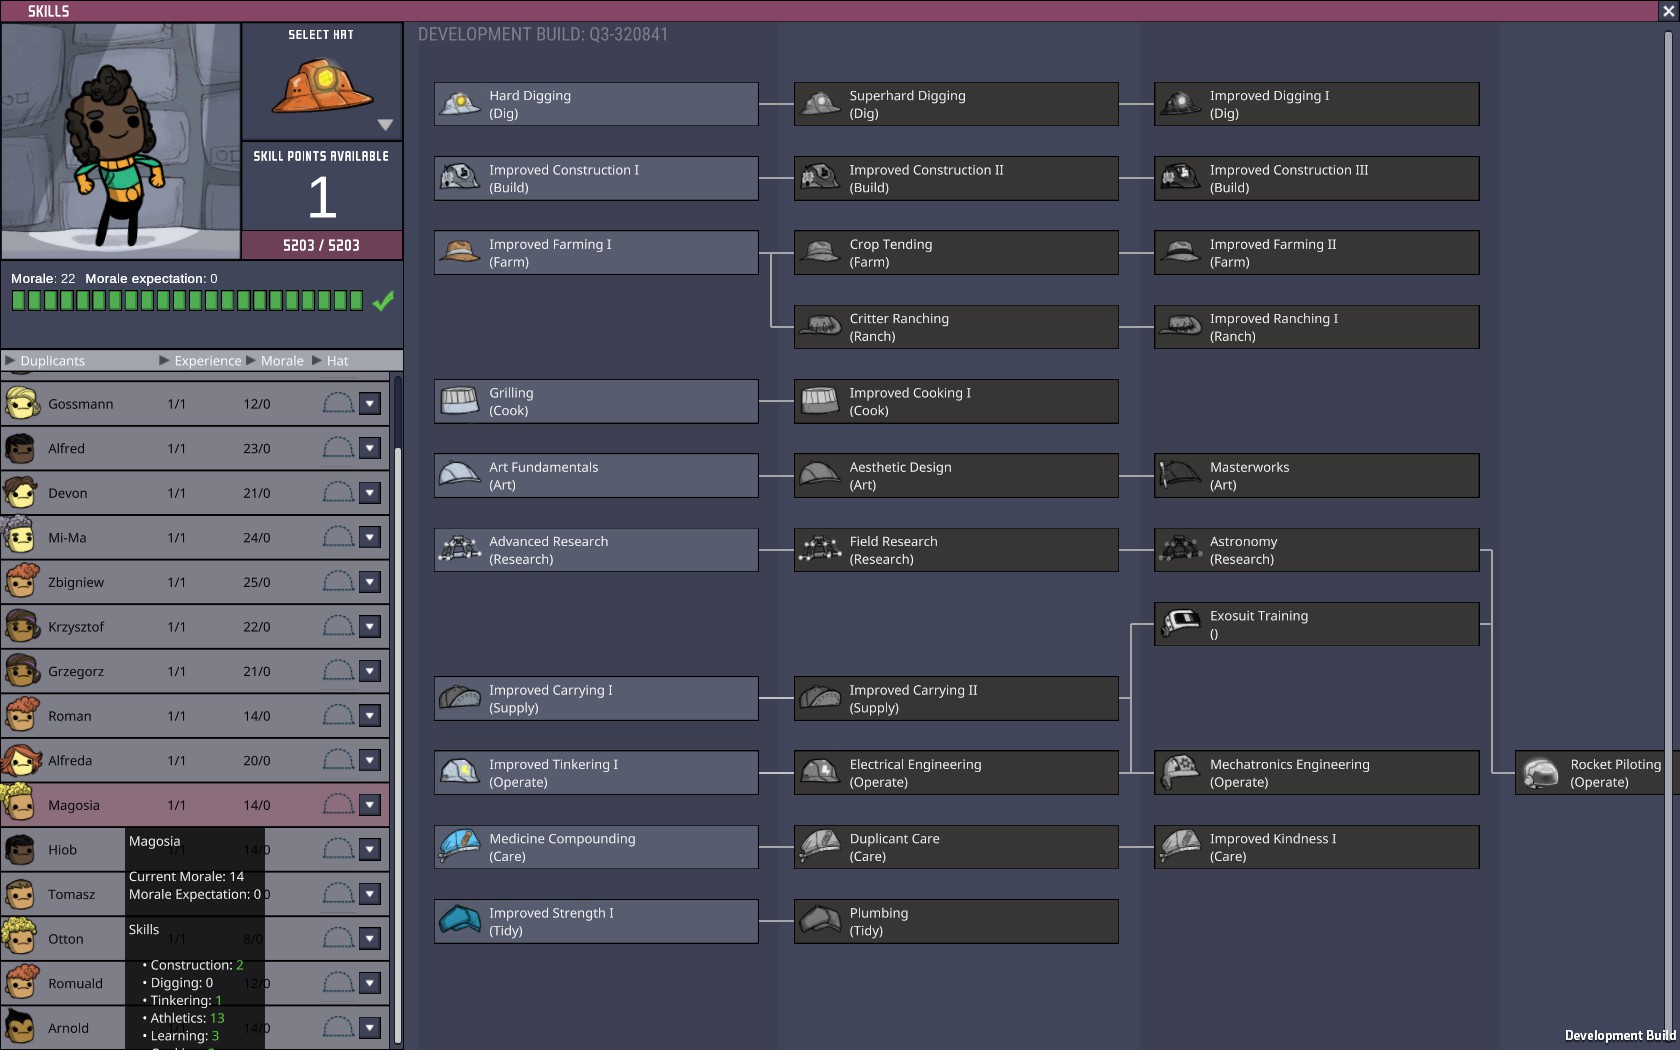Click the Improved Farming I hat icon
The height and width of the screenshot is (1050, 1680).
460,253
